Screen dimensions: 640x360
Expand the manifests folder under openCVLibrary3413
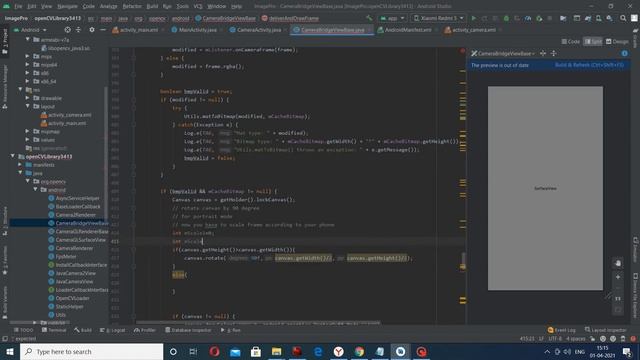[20, 165]
